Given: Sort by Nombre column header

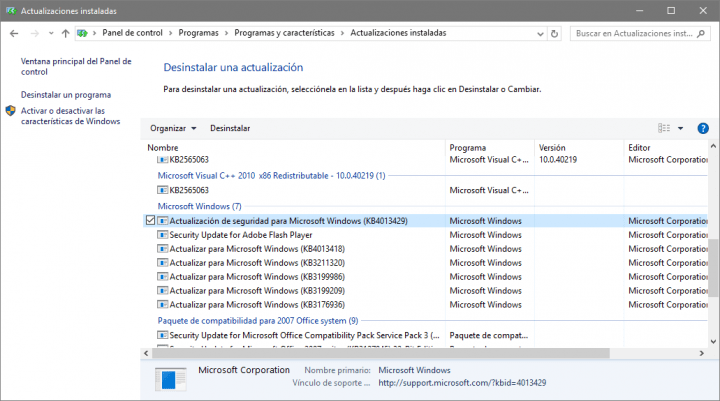Looking at the screenshot, I should point(163,147).
